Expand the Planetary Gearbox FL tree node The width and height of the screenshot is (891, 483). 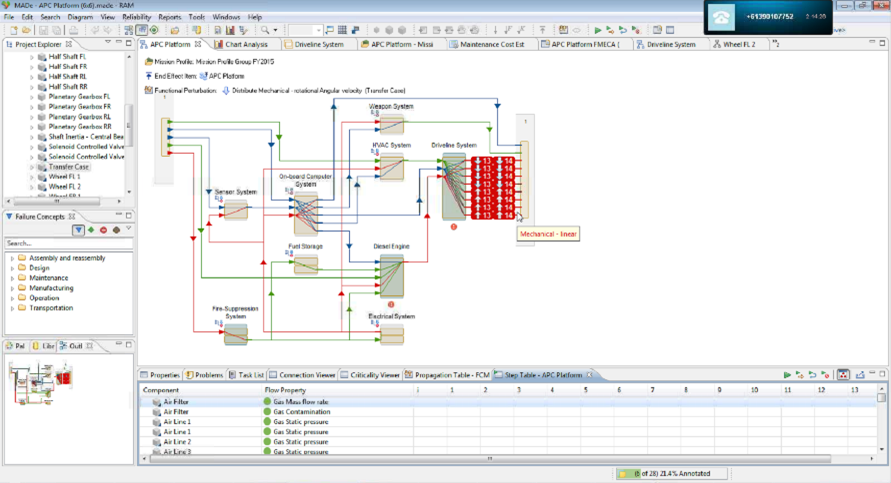click(x=31, y=97)
